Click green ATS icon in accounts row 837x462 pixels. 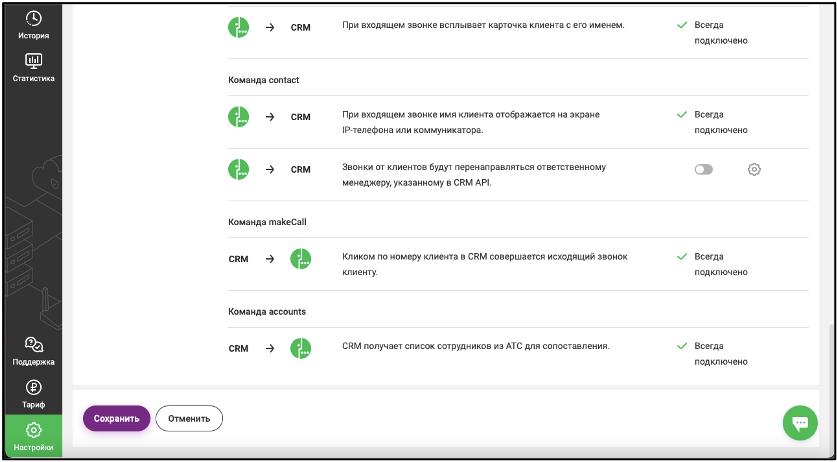301,348
